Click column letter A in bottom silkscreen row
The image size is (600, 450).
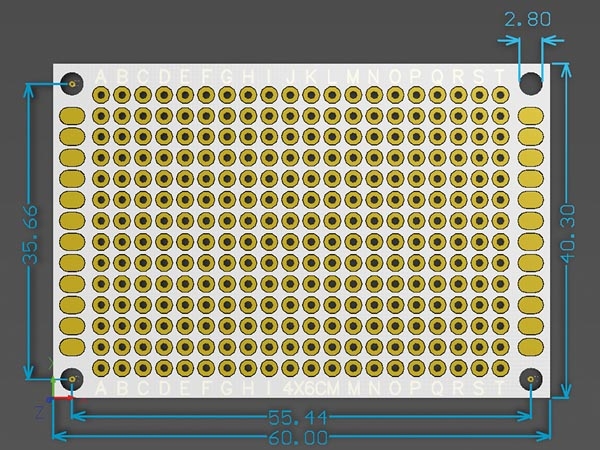tap(101, 388)
